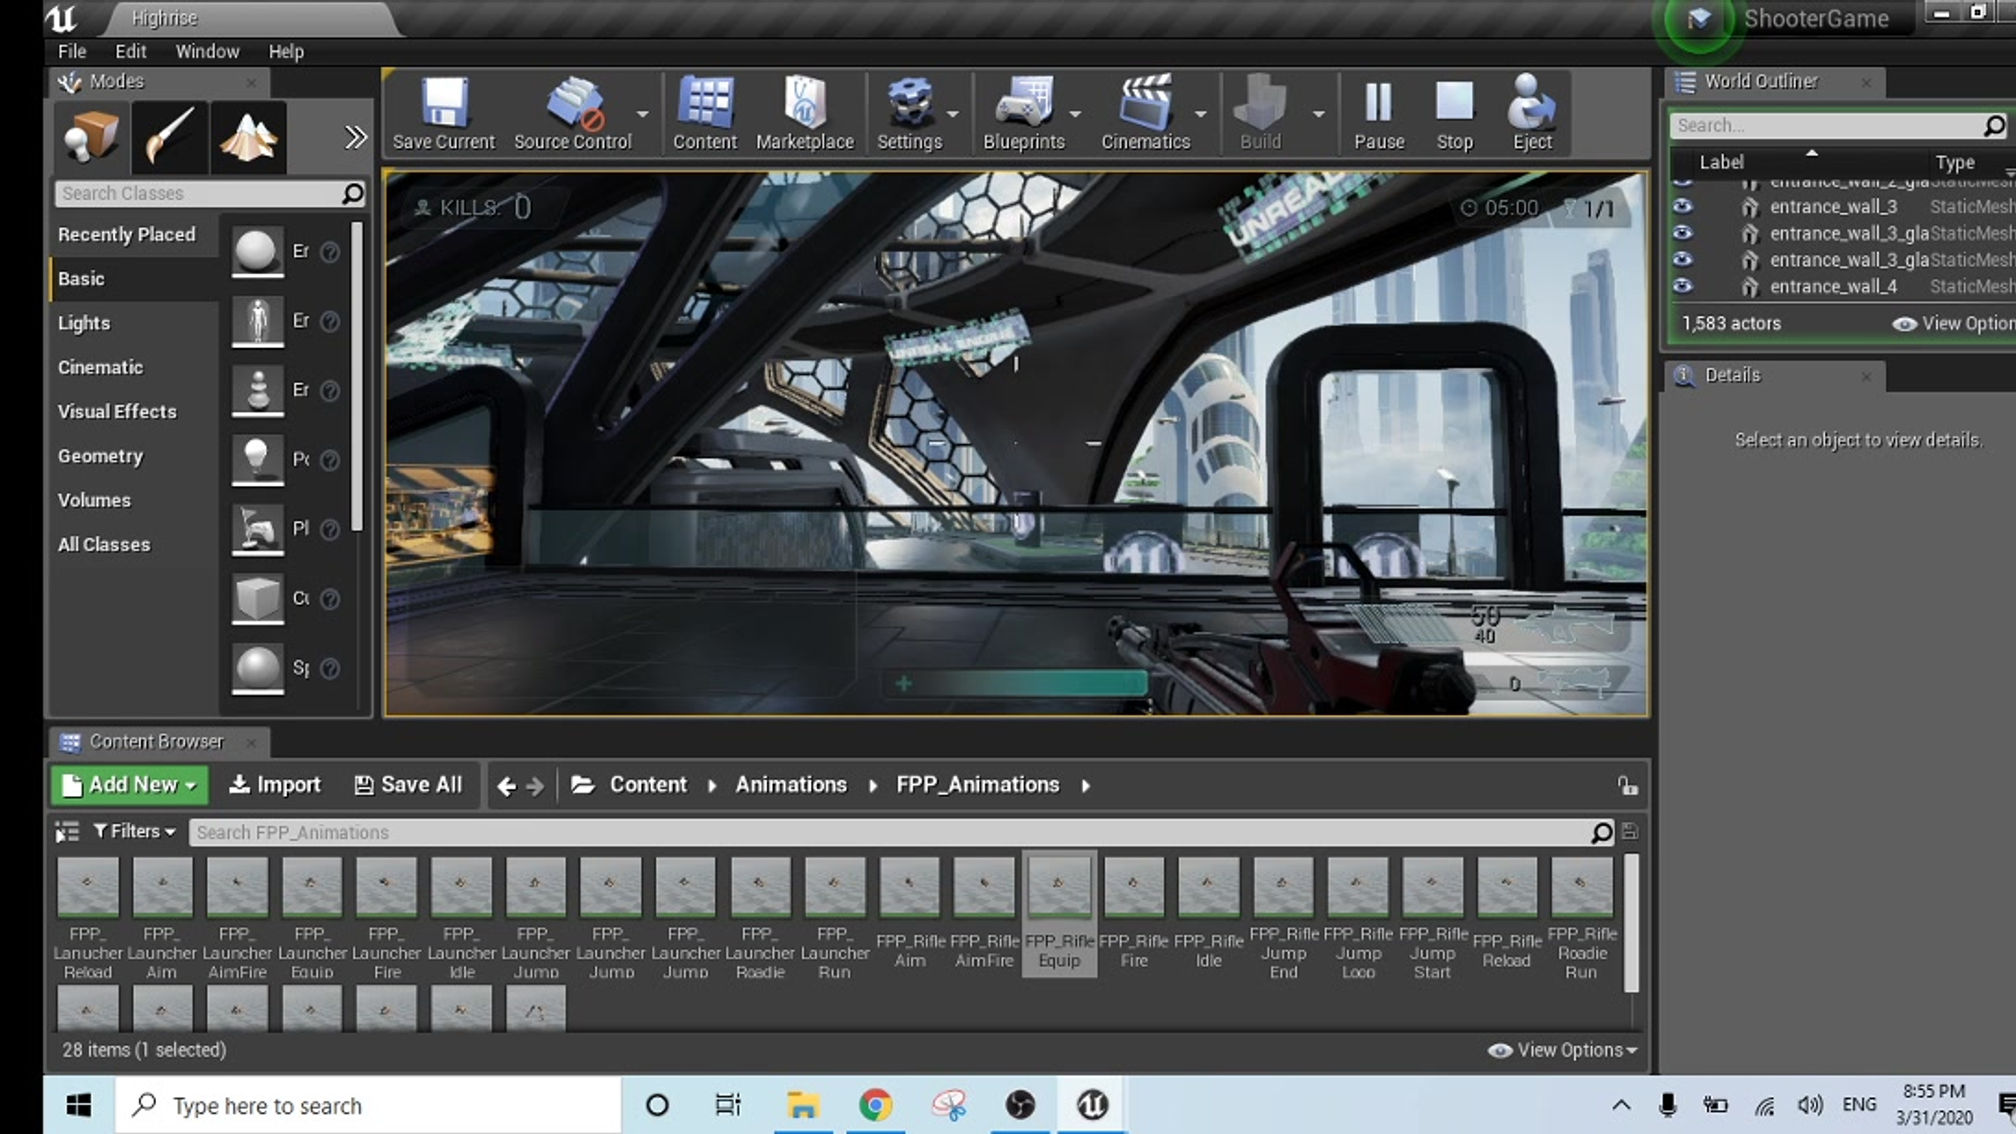This screenshot has width=2016, height=1134.
Task: Click the search icon in FPP_Animations search bar
Action: tap(1601, 832)
